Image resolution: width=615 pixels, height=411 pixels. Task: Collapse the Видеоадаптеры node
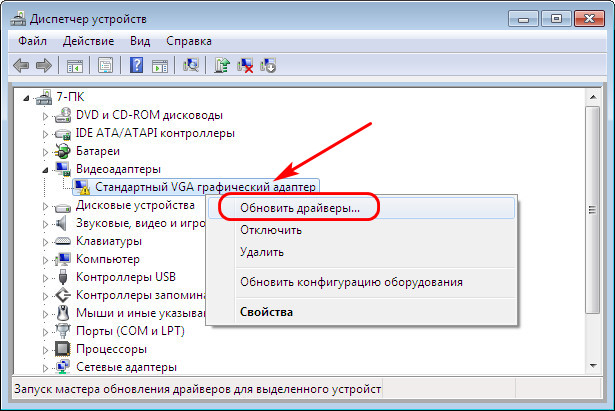click(x=45, y=170)
